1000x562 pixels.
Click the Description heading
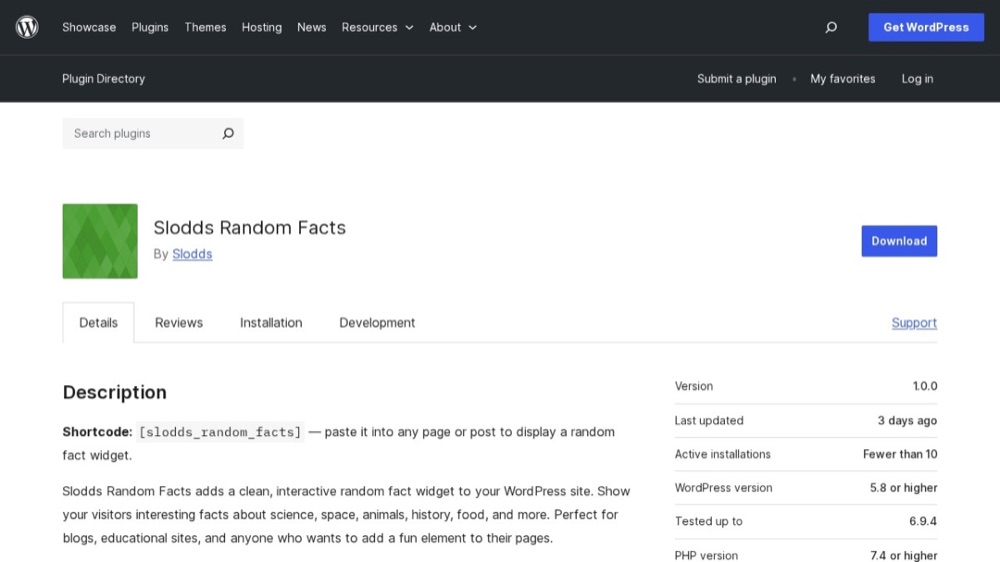click(x=115, y=392)
